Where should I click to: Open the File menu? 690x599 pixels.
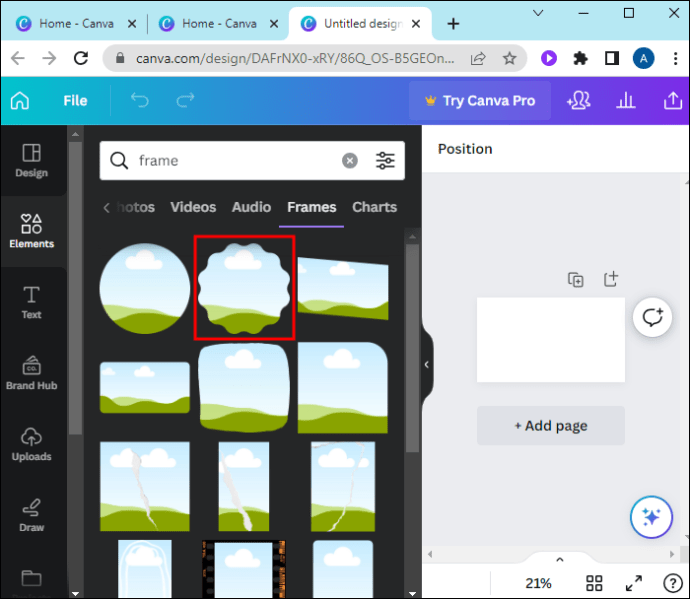(75, 101)
